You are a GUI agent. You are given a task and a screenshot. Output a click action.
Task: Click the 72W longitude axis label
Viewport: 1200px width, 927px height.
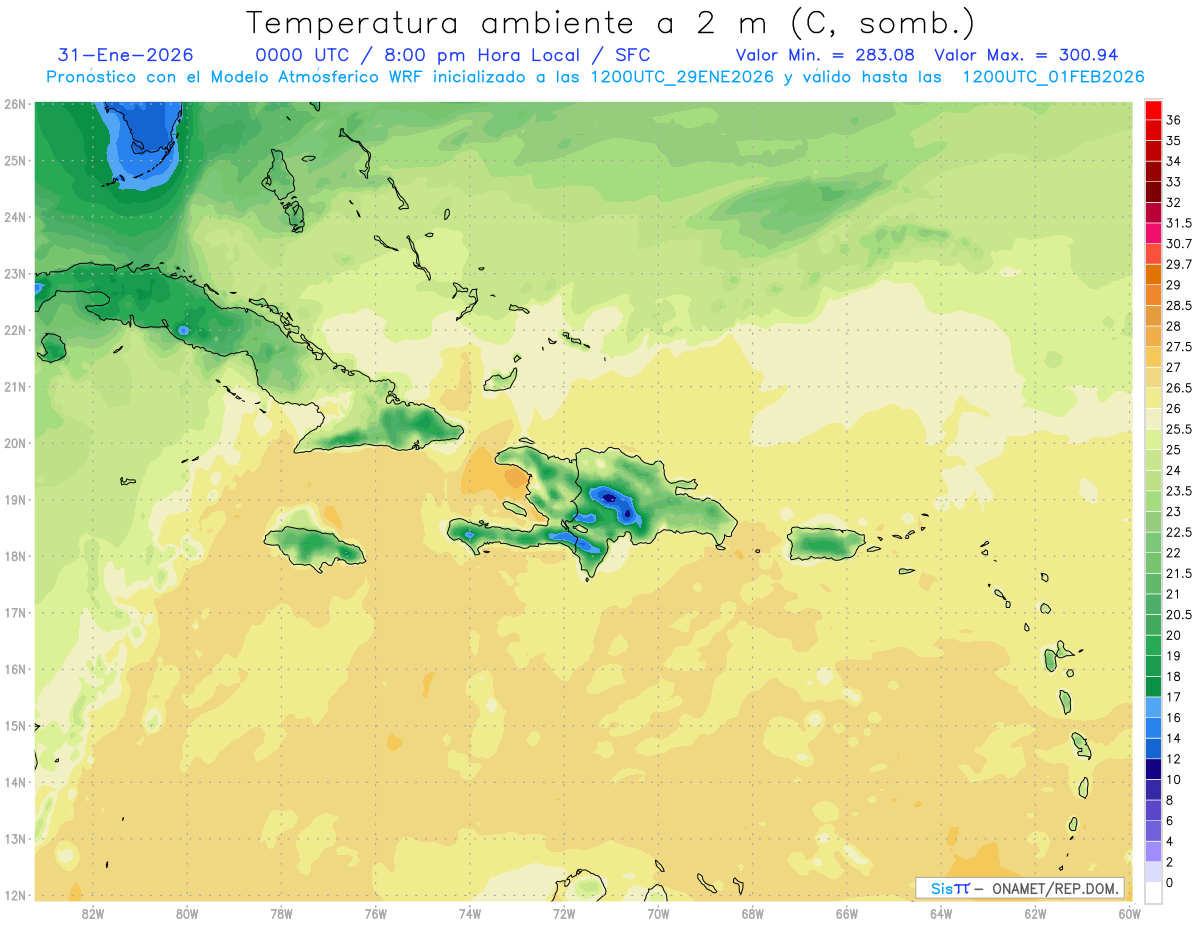564,914
